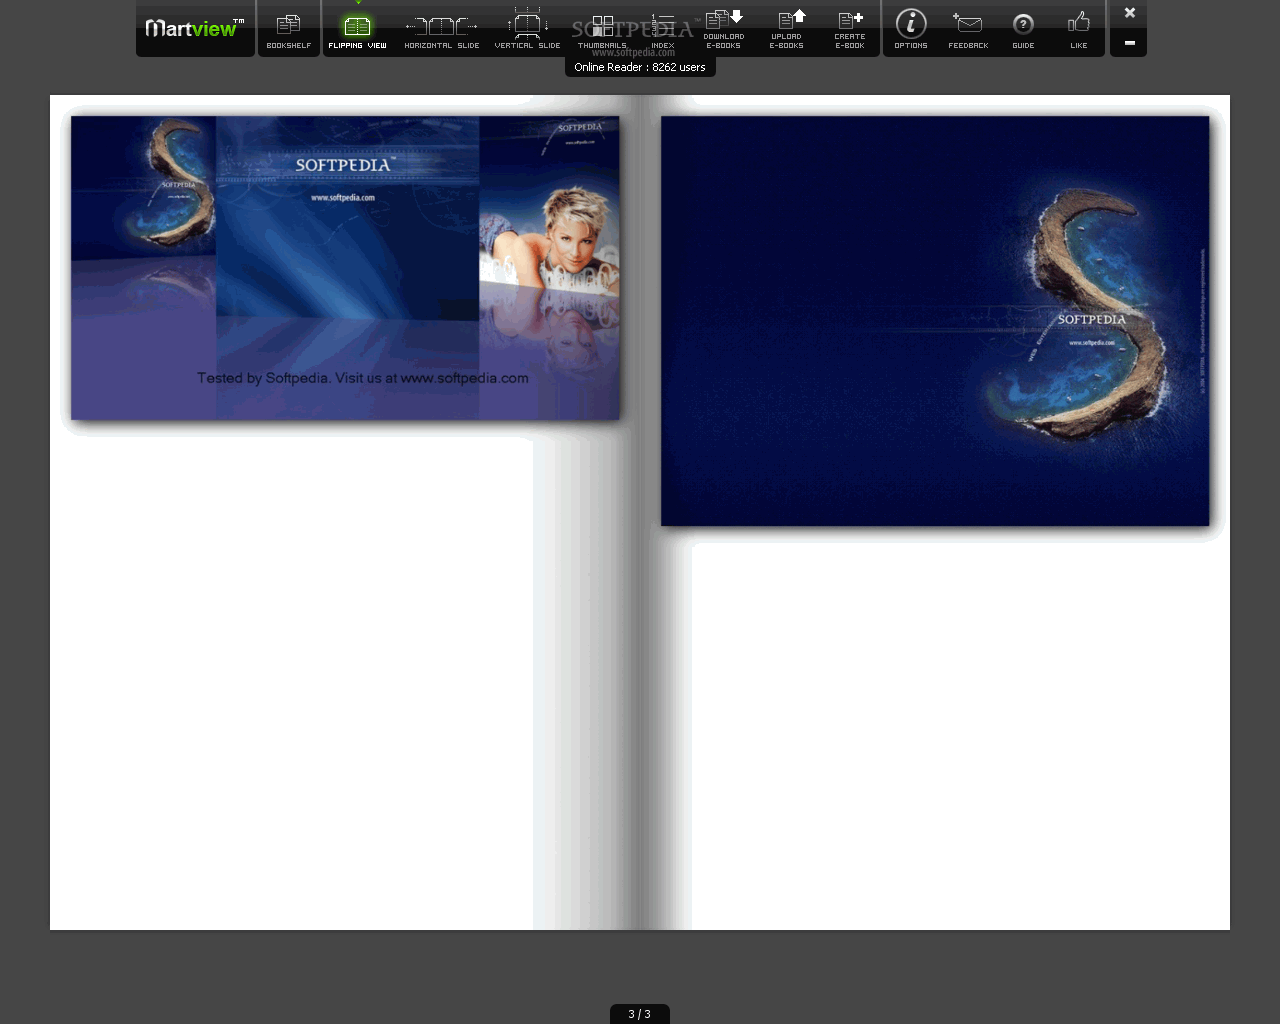
Task: Send Feedback via envelope icon
Action: (968, 30)
